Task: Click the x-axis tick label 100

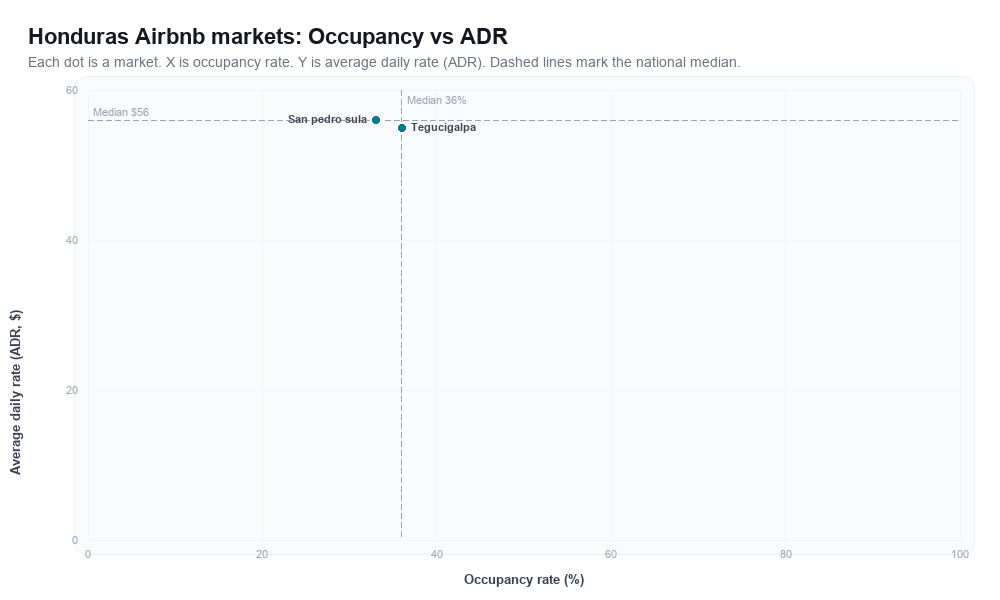Action: coord(960,555)
